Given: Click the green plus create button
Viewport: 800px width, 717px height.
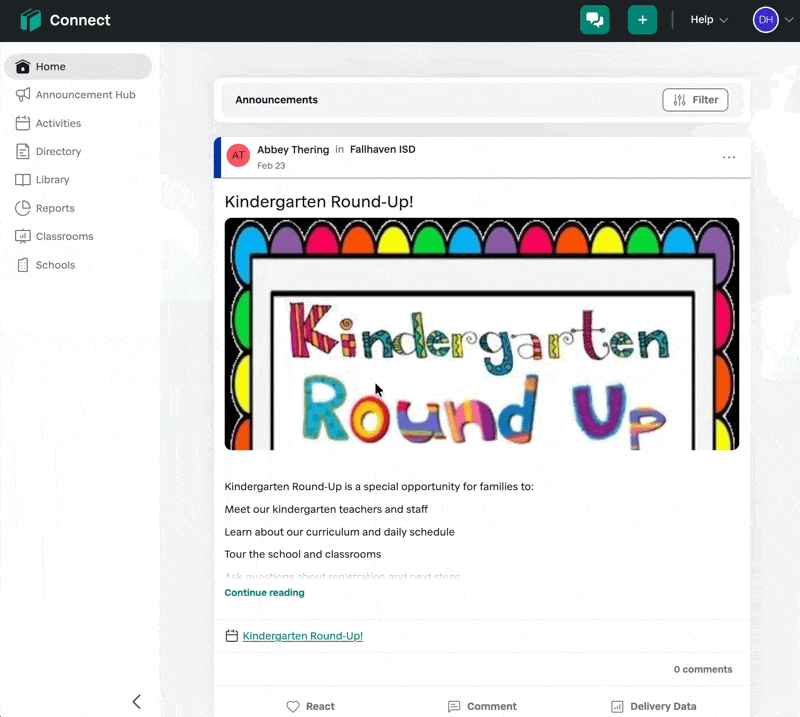Looking at the screenshot, I should pos(642,20).
